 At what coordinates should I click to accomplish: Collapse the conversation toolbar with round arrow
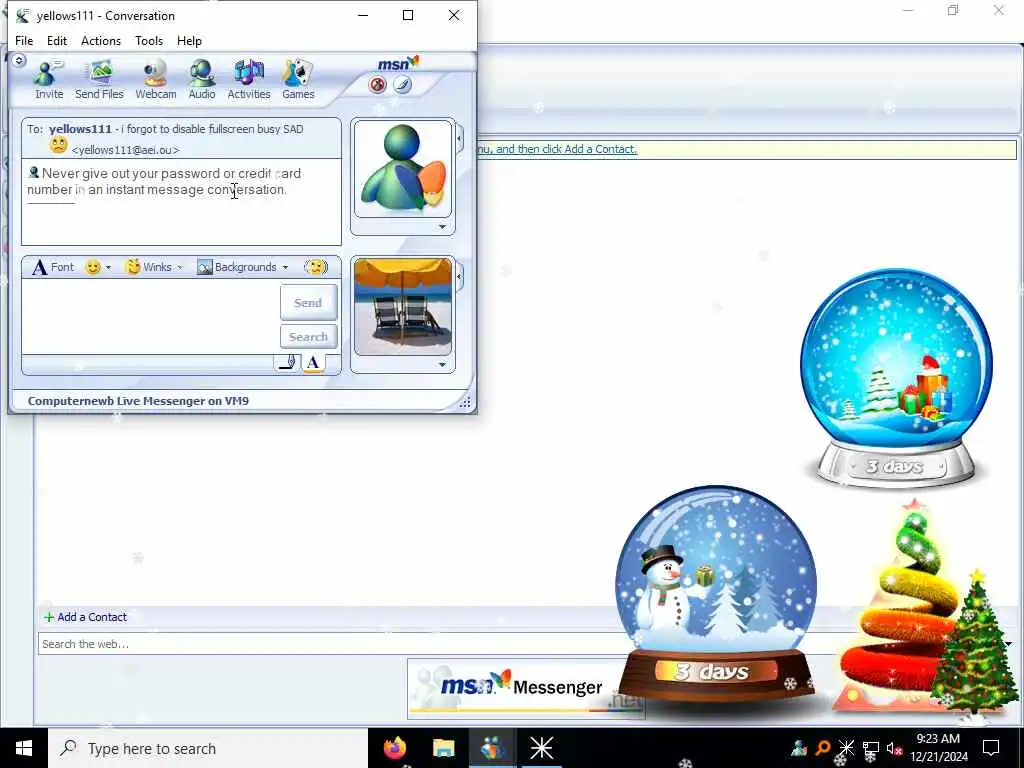19,60
